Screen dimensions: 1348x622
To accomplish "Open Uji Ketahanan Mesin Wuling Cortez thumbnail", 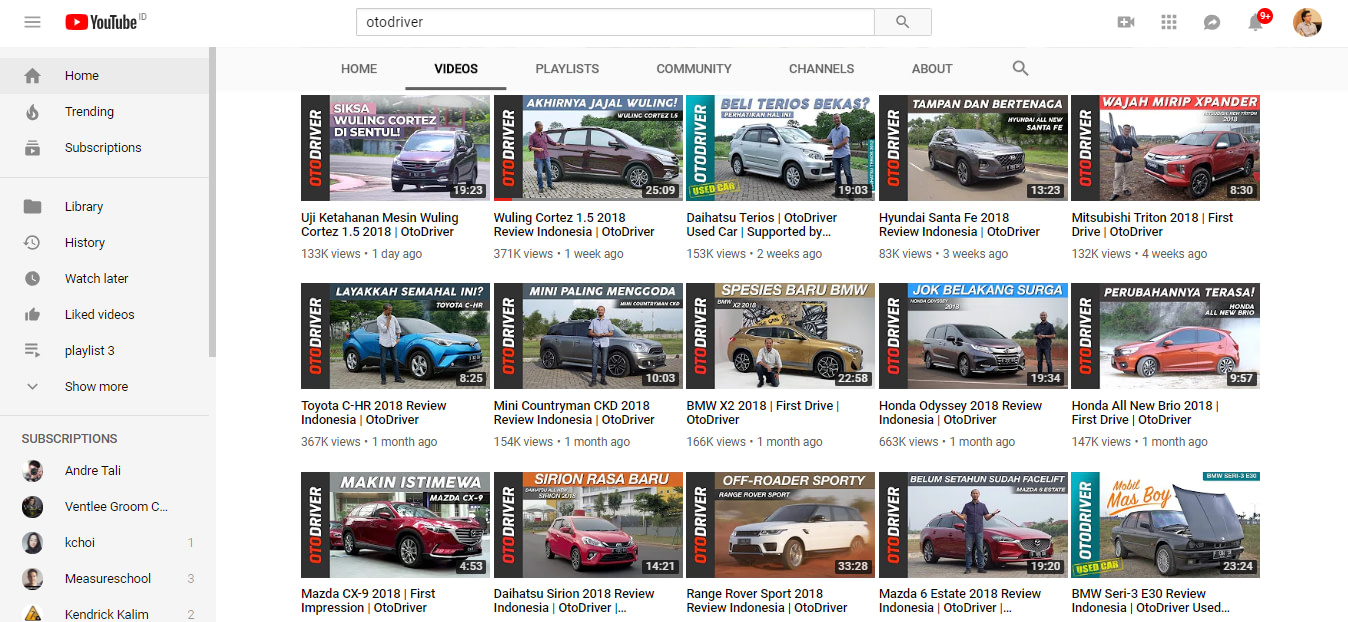I will (395, 148).
